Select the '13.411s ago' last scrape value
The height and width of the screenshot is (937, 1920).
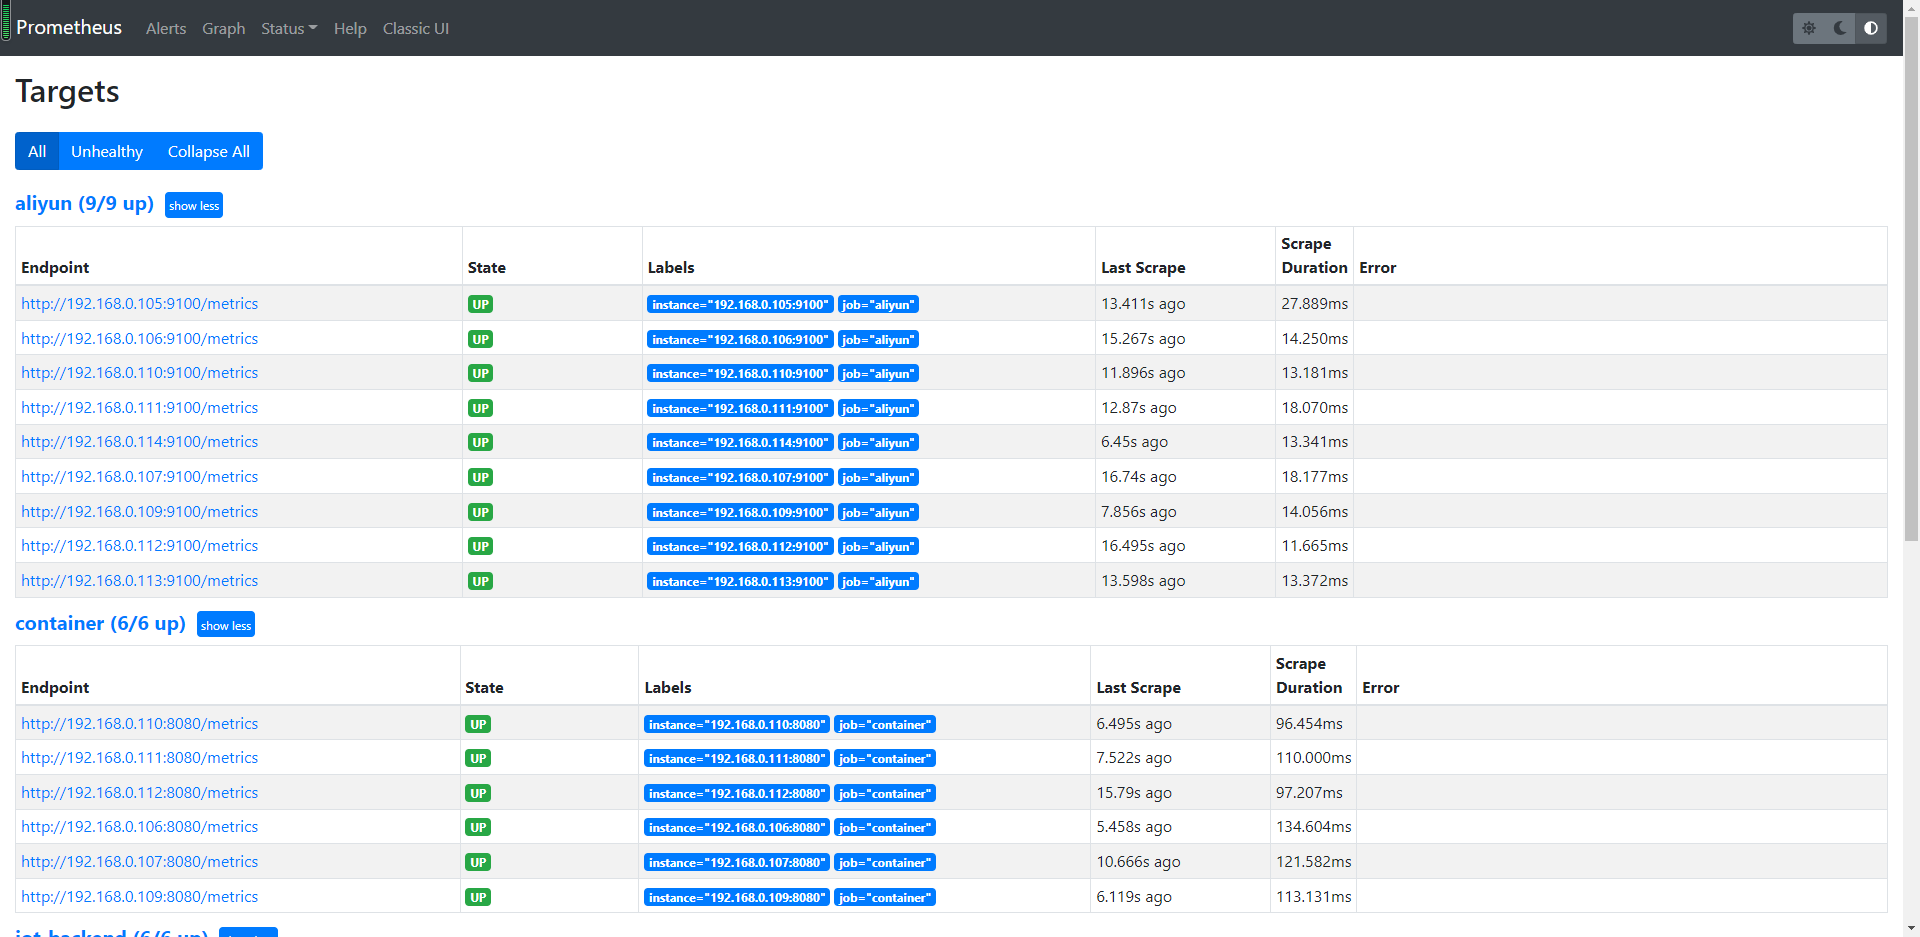tap(1143, 304)
